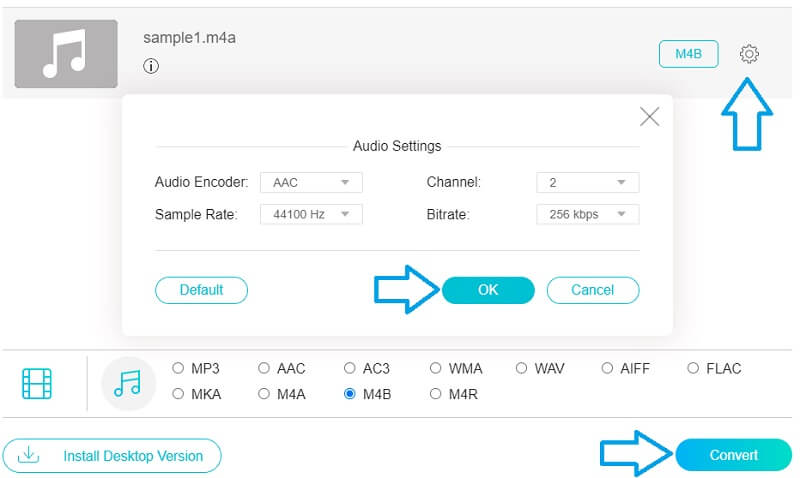800x478 pixels.
Task: Pick the WAV output format
Action: [521, 368]
